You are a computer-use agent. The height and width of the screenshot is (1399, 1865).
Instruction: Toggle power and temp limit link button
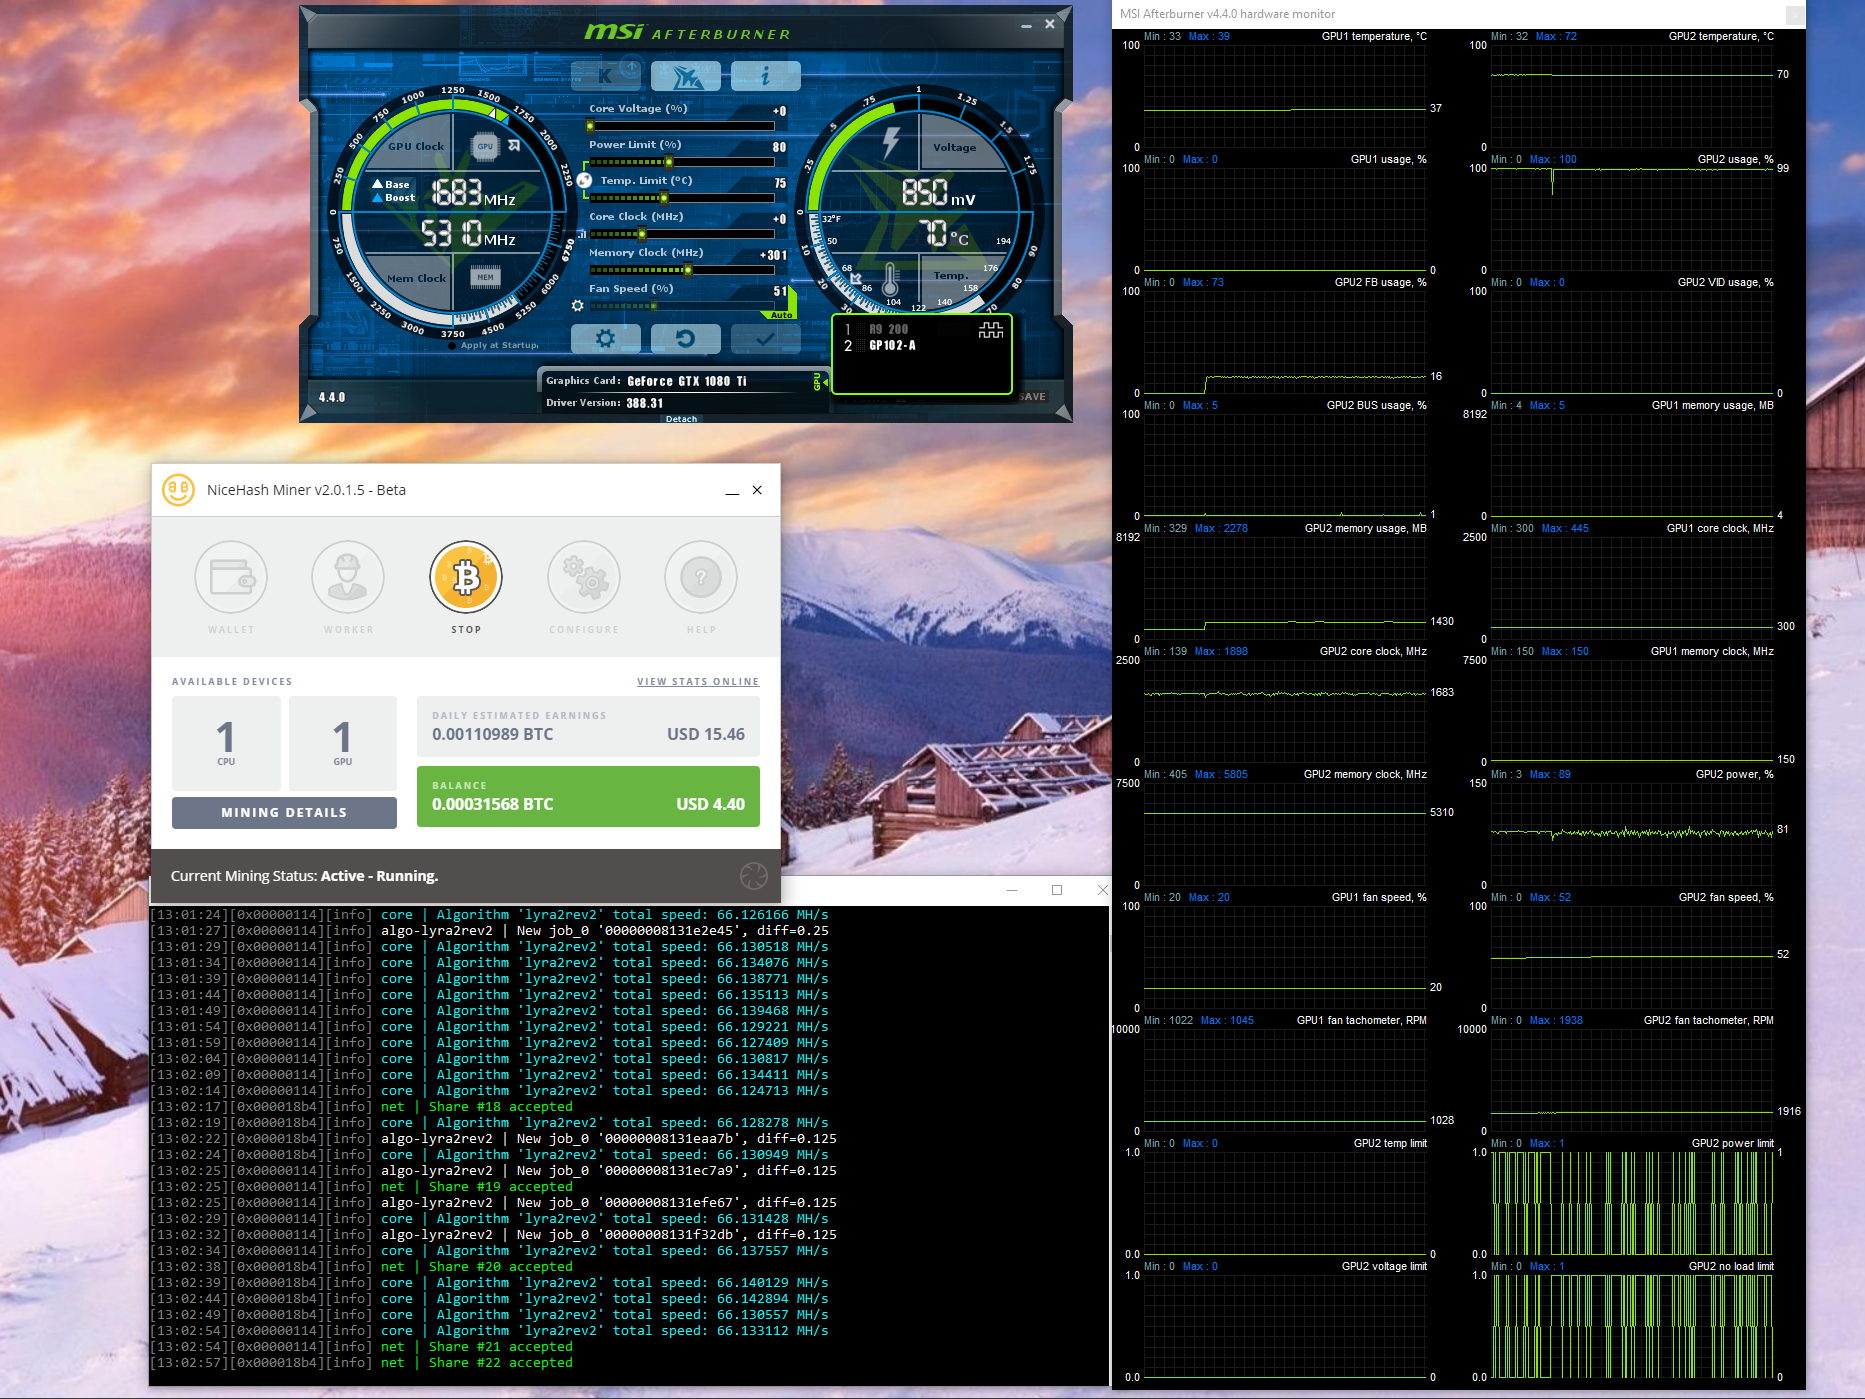coord(584,181)
